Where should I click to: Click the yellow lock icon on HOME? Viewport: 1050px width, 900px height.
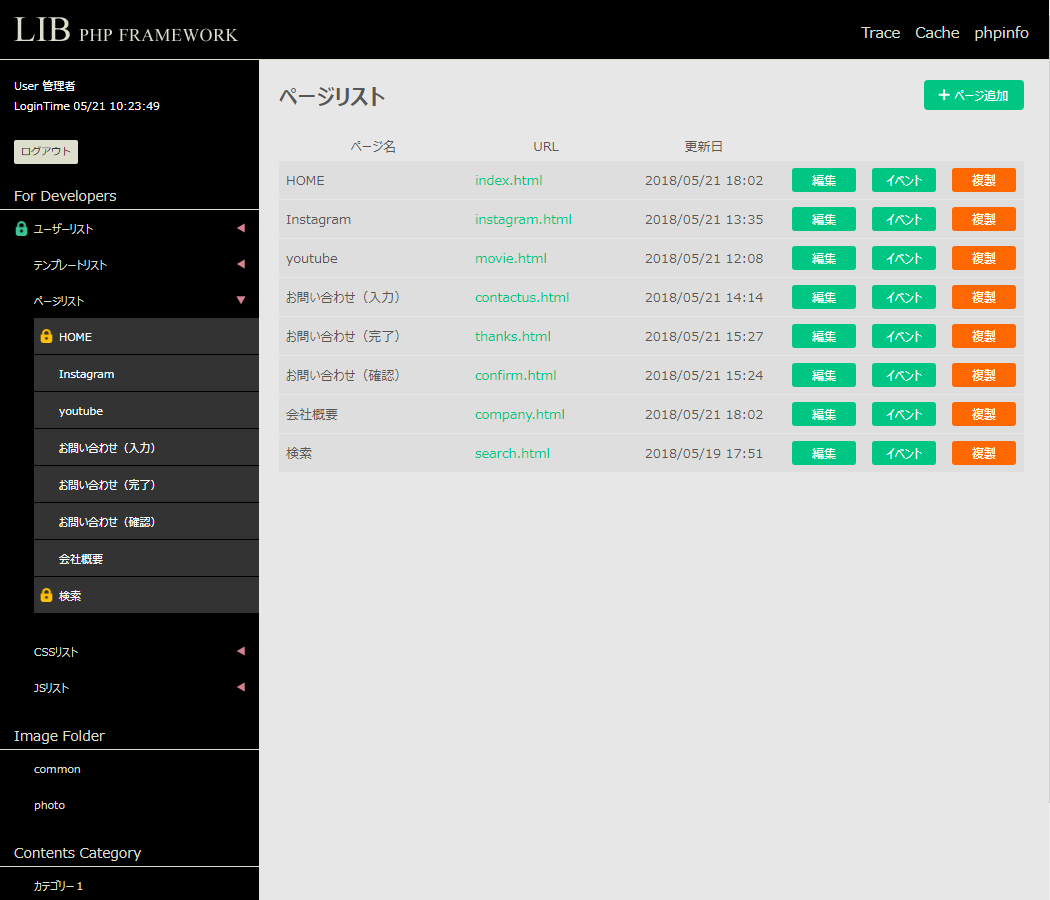(x=46, y=336)
